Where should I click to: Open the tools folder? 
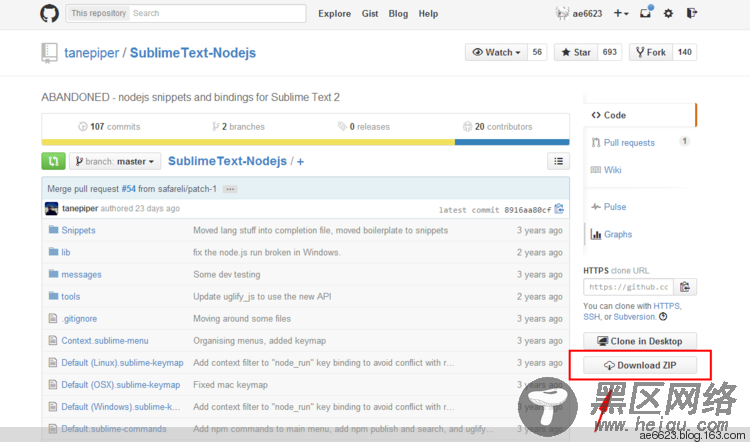point(71,297)
